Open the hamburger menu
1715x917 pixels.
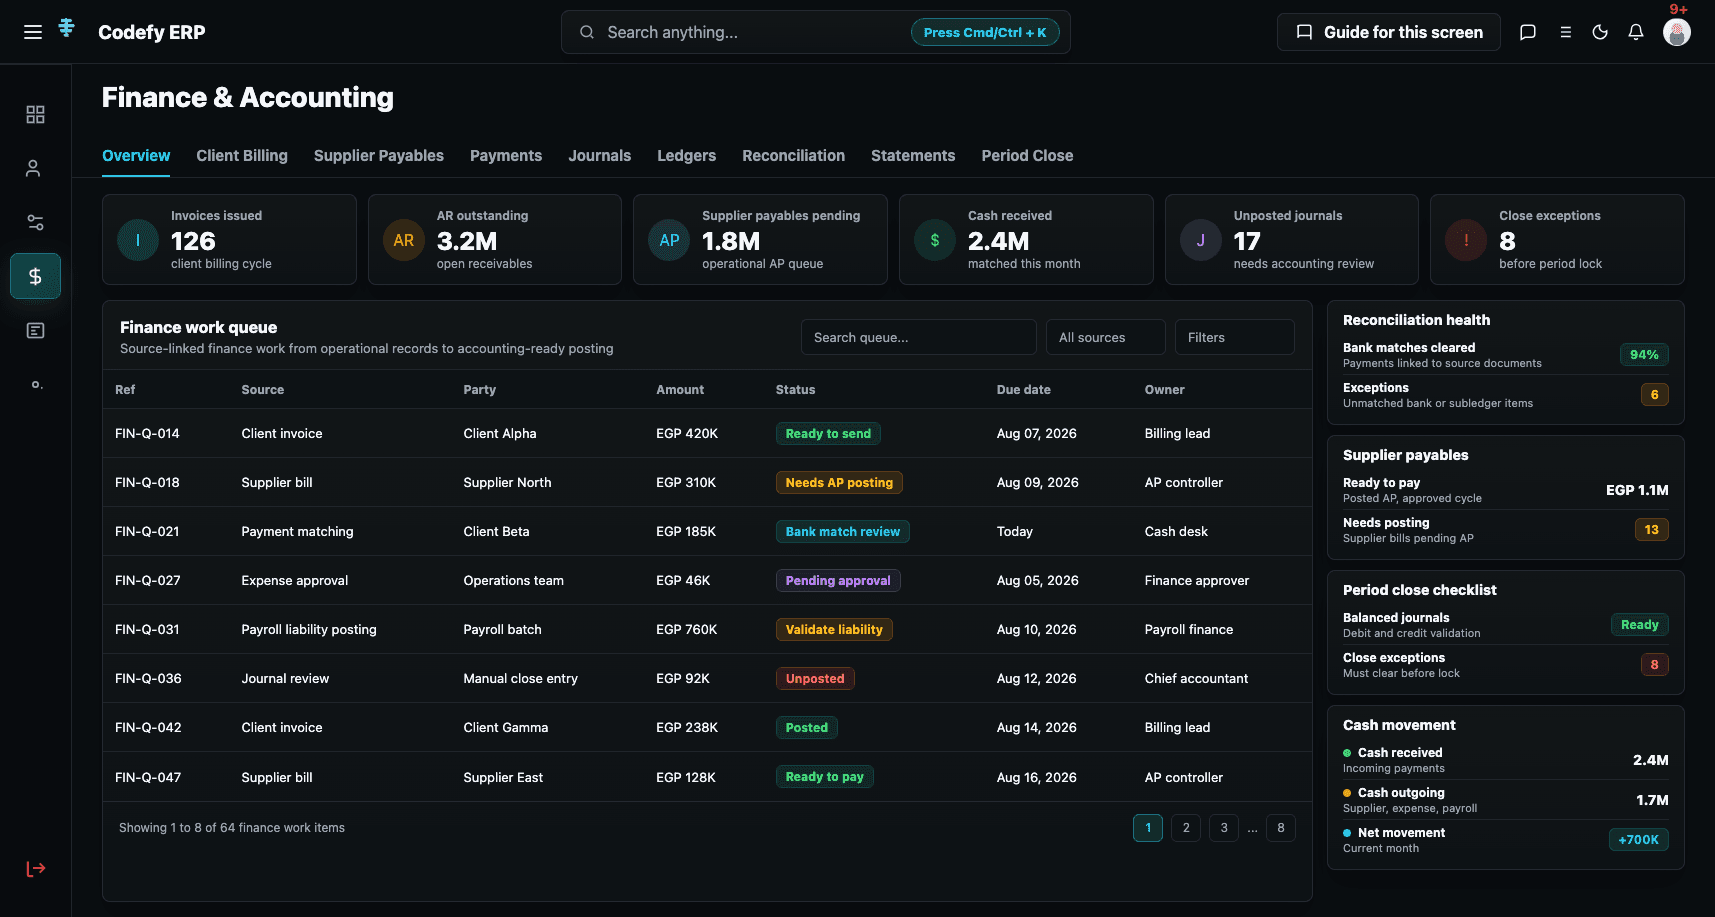(x=33, y=32)
